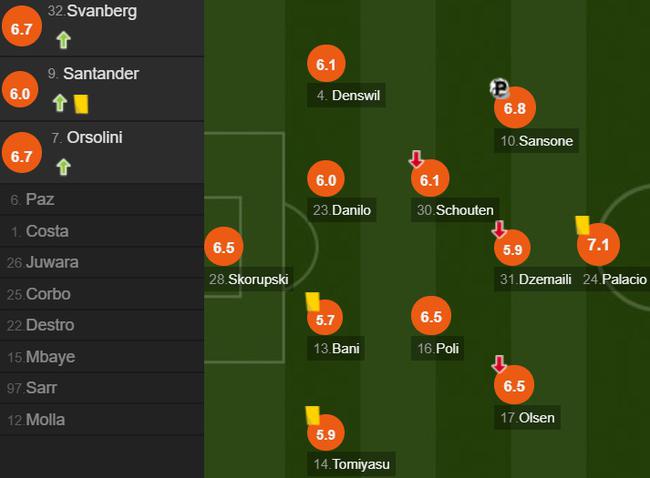Select Skorupski's 6.5 rating circle
This screenshot has height=478, width=650.
[x=224, y=247]
